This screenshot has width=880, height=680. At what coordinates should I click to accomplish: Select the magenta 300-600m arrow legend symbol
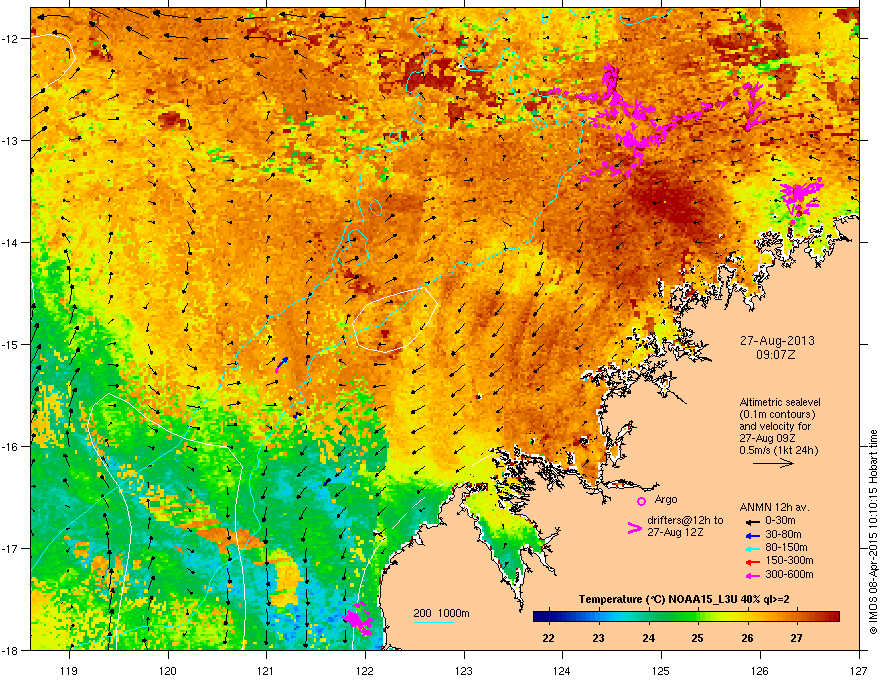coord(752,575)
